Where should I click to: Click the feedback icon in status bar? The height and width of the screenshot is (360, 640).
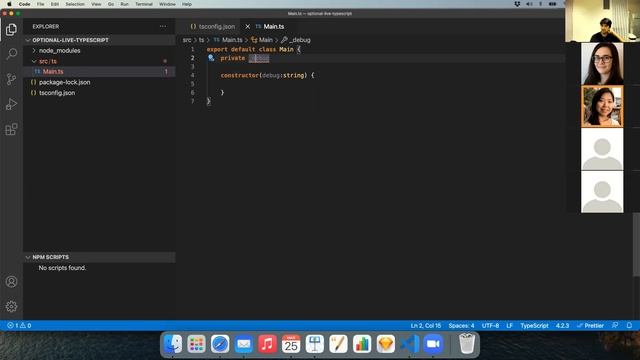(x=615, y=326)
